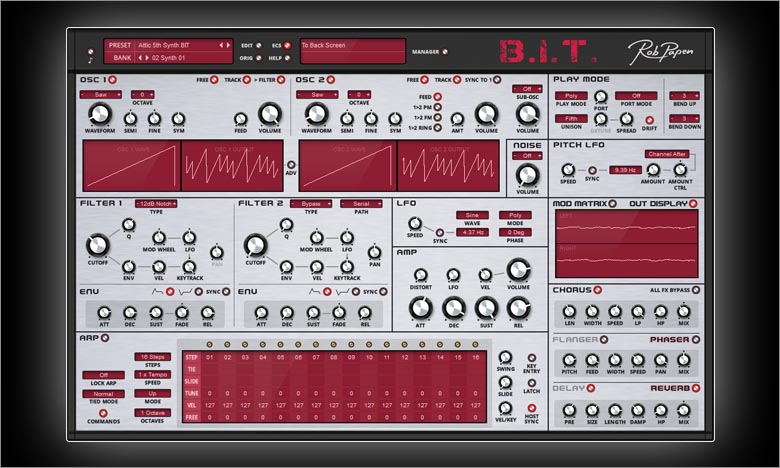Image resolution: width=780 pixels, height=468 pixels.
Task: Click the music note icon in header
Action: pyautogui.click(x=90, y=61)
